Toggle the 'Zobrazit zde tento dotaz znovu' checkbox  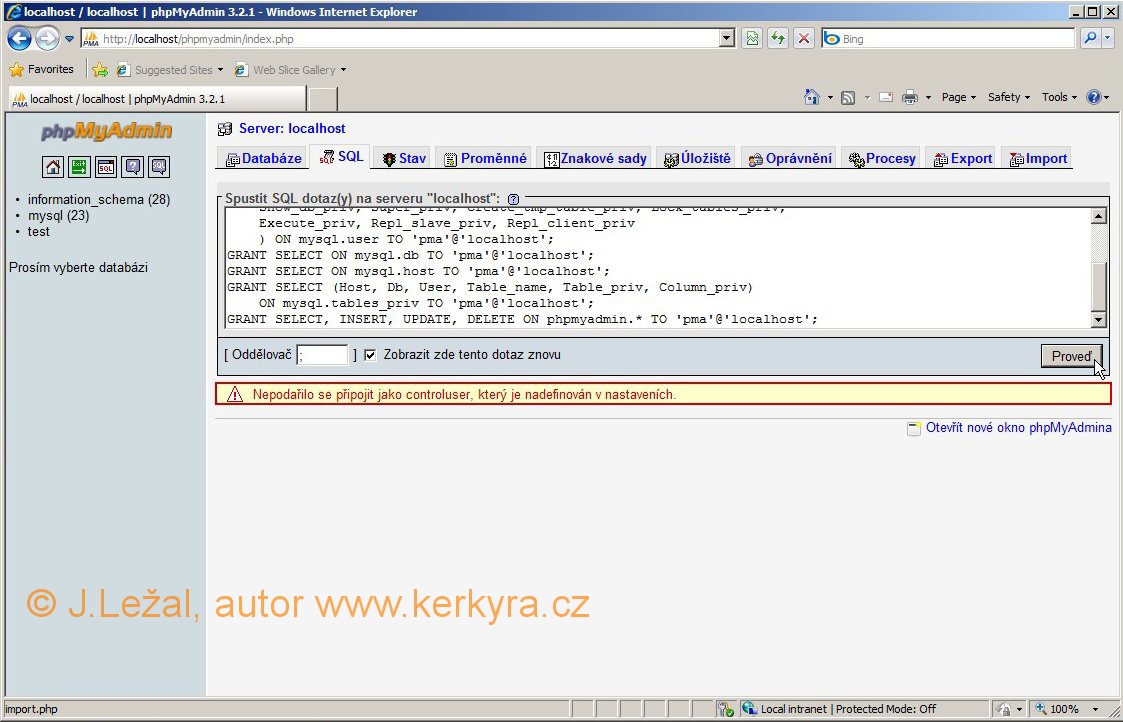[x=370, y=355]
